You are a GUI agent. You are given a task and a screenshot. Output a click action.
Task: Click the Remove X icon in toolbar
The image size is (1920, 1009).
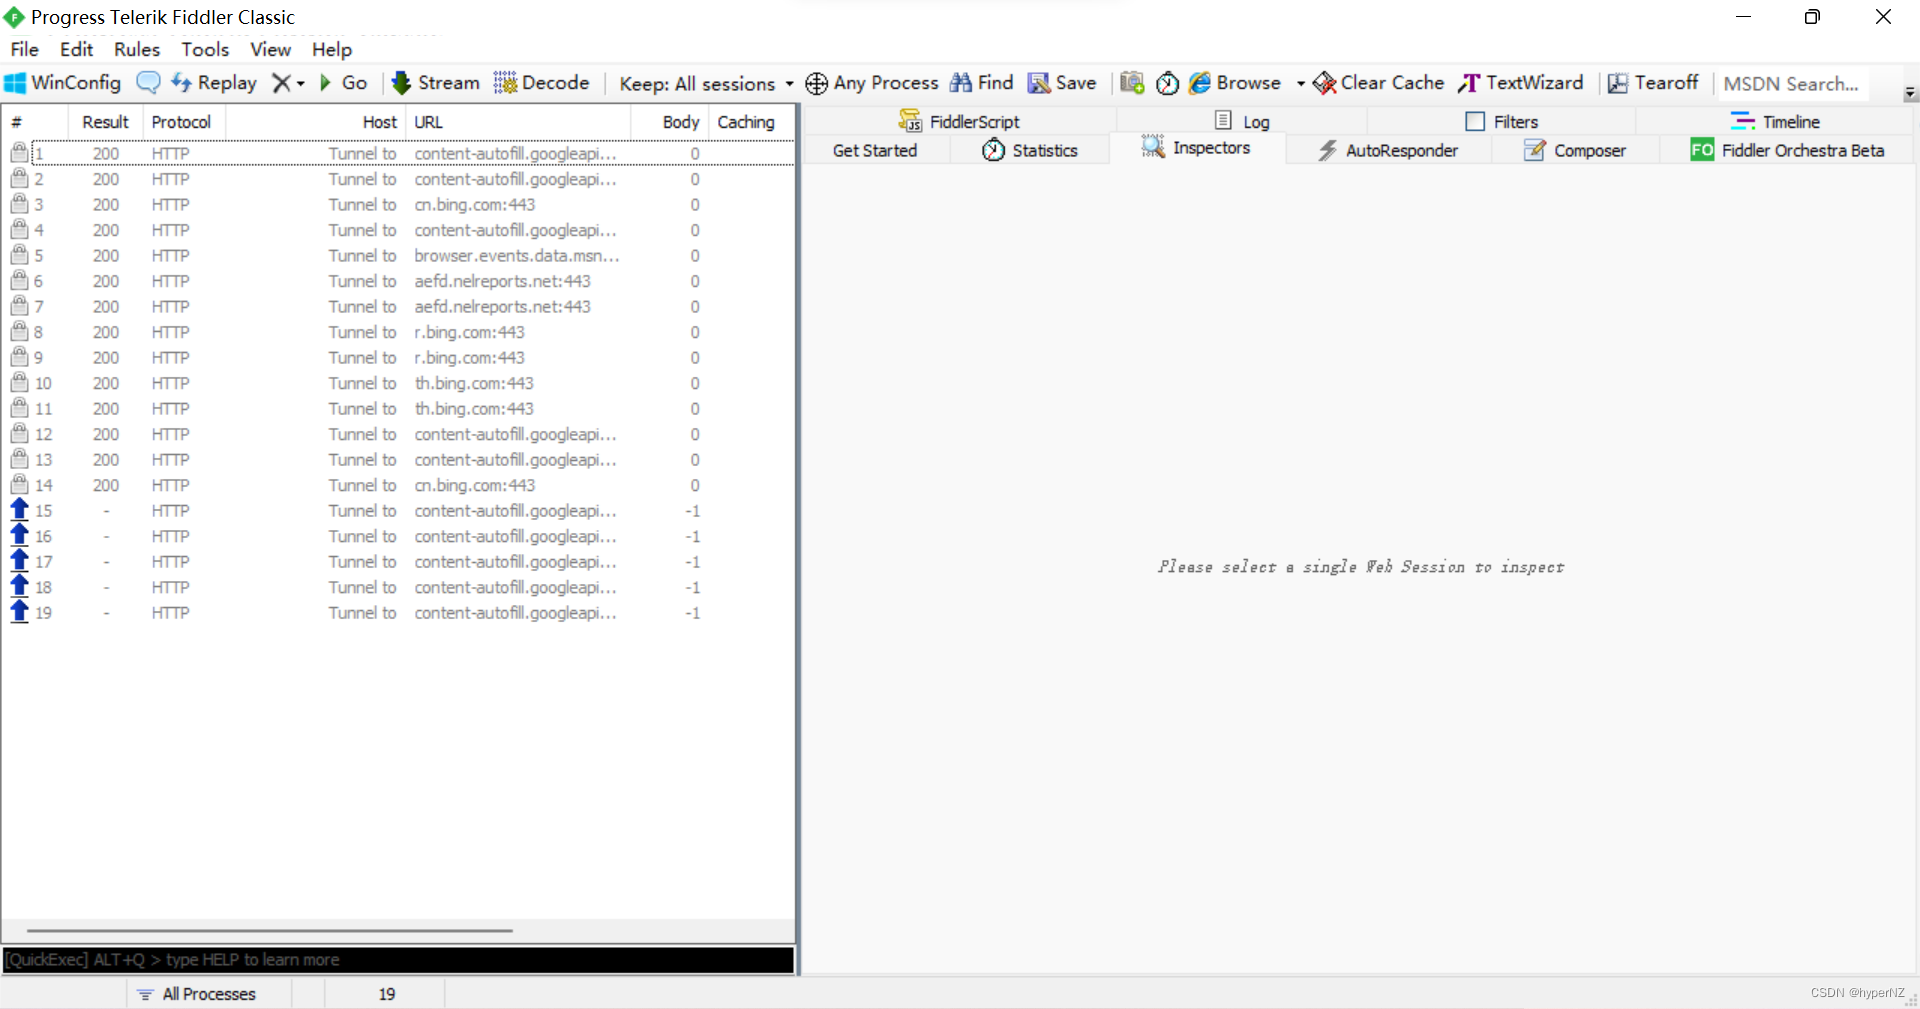pyautogui.click(x=282, y=83)
